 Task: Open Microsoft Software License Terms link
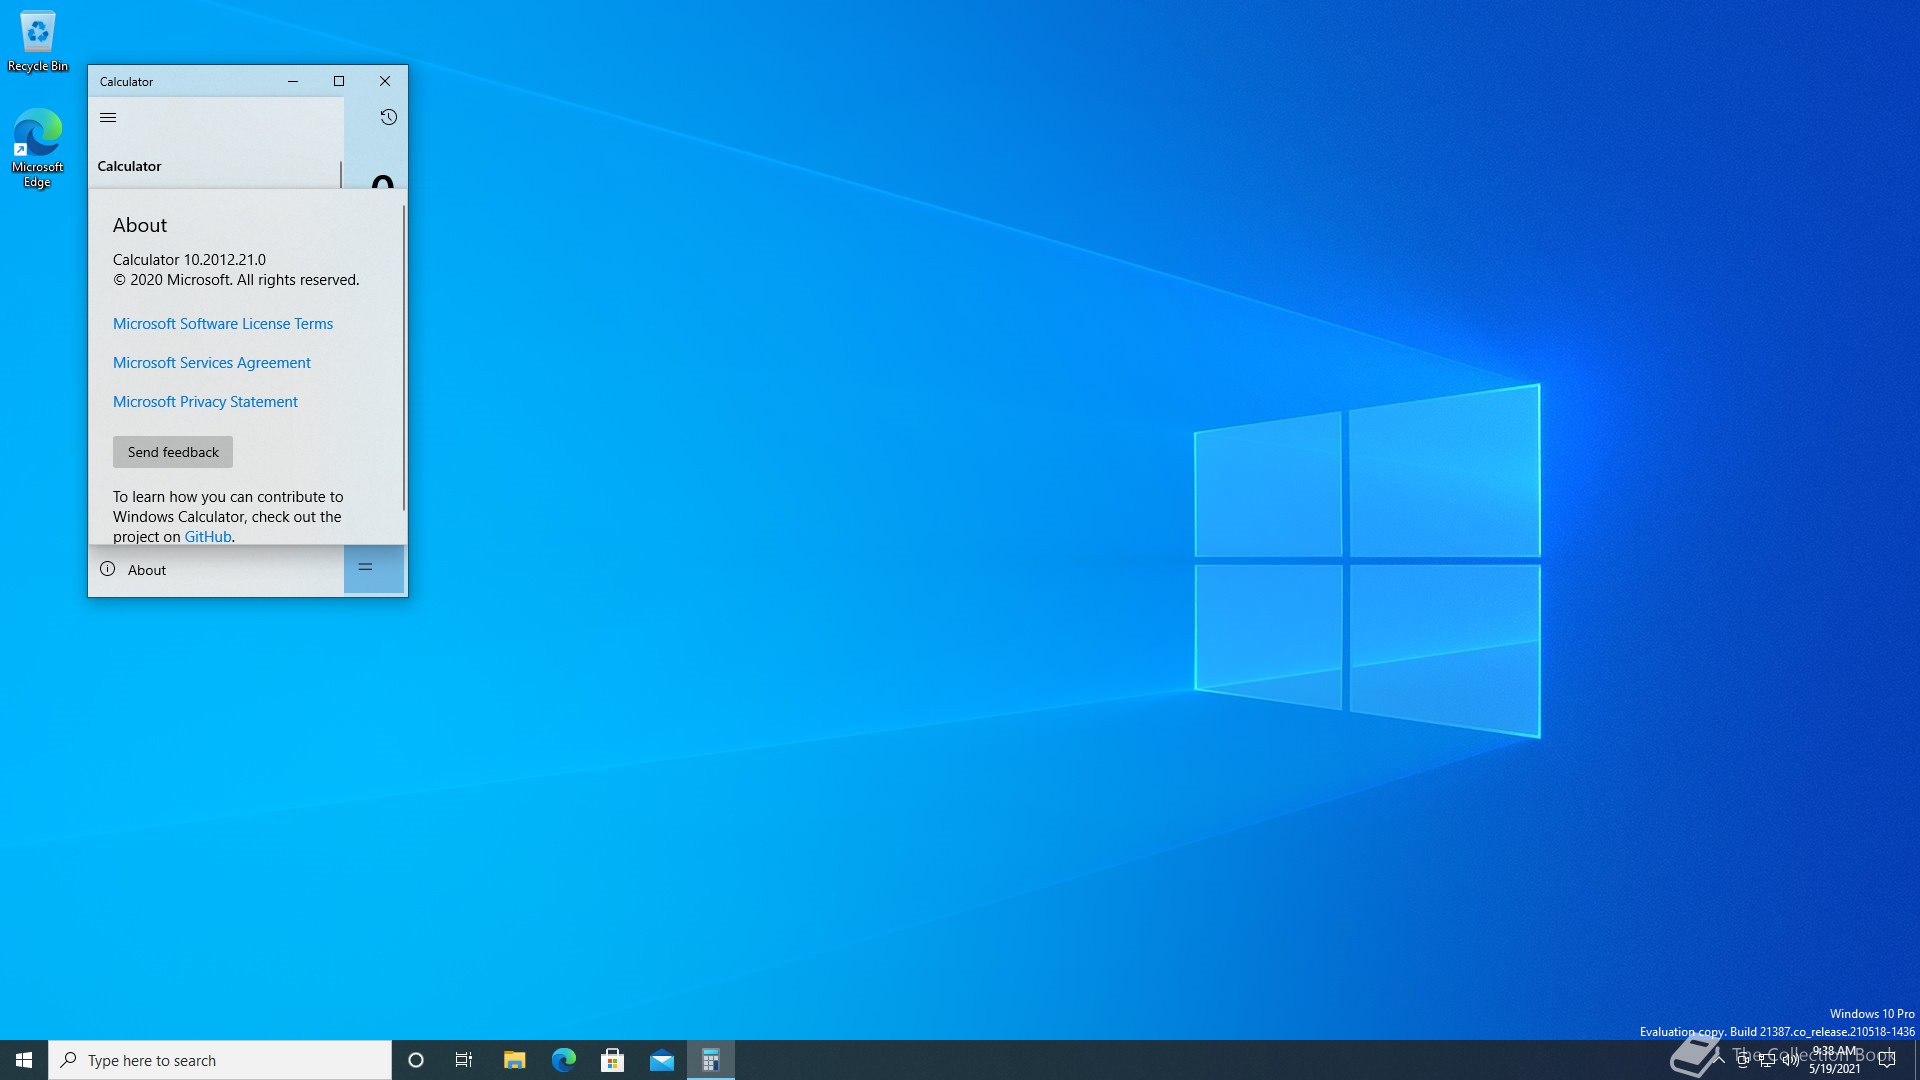(x=222, y=324)
